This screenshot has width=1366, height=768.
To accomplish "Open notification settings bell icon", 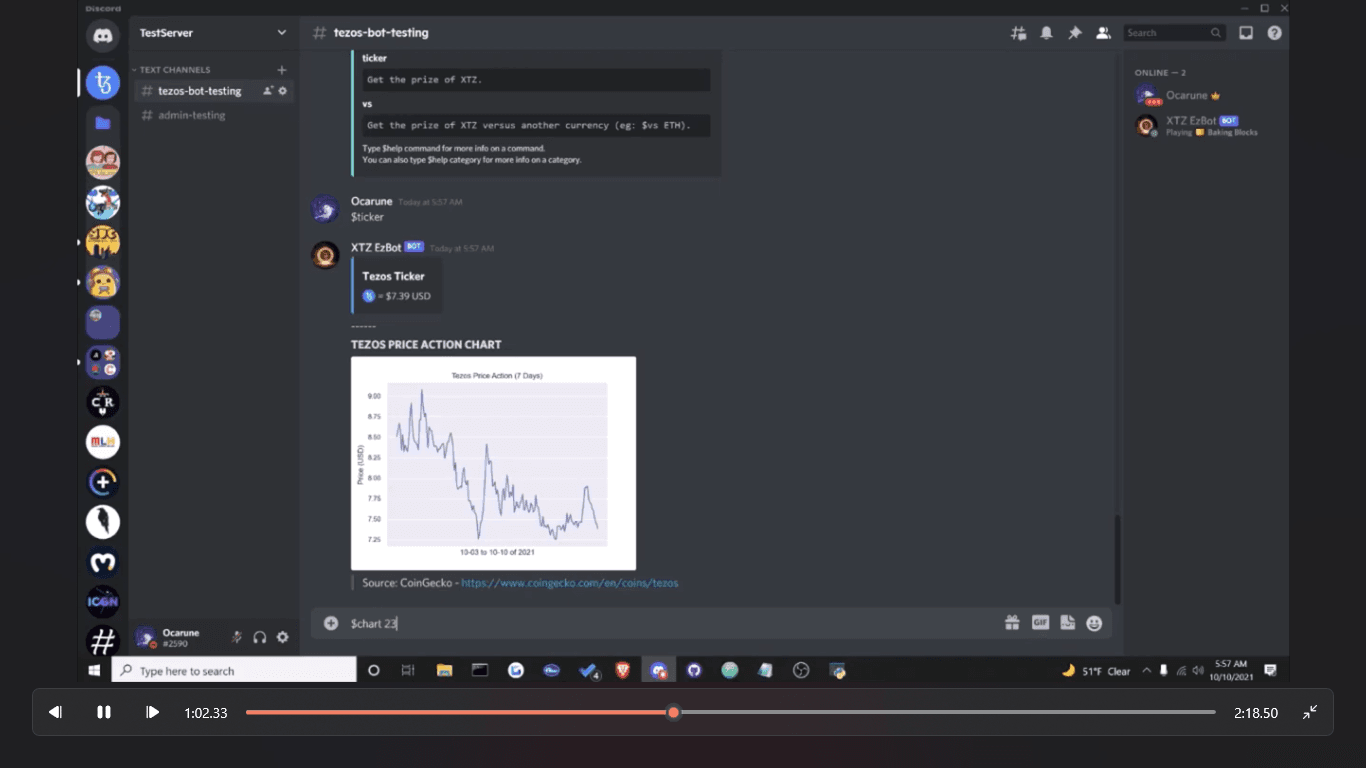I will click(1047, 33).
